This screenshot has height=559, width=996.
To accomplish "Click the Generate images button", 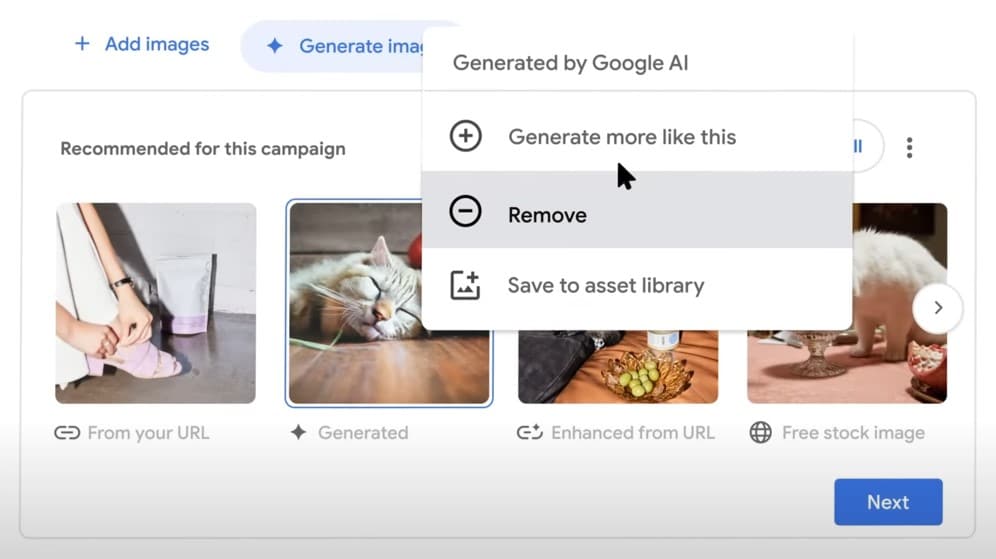I will tap(340, 46).
